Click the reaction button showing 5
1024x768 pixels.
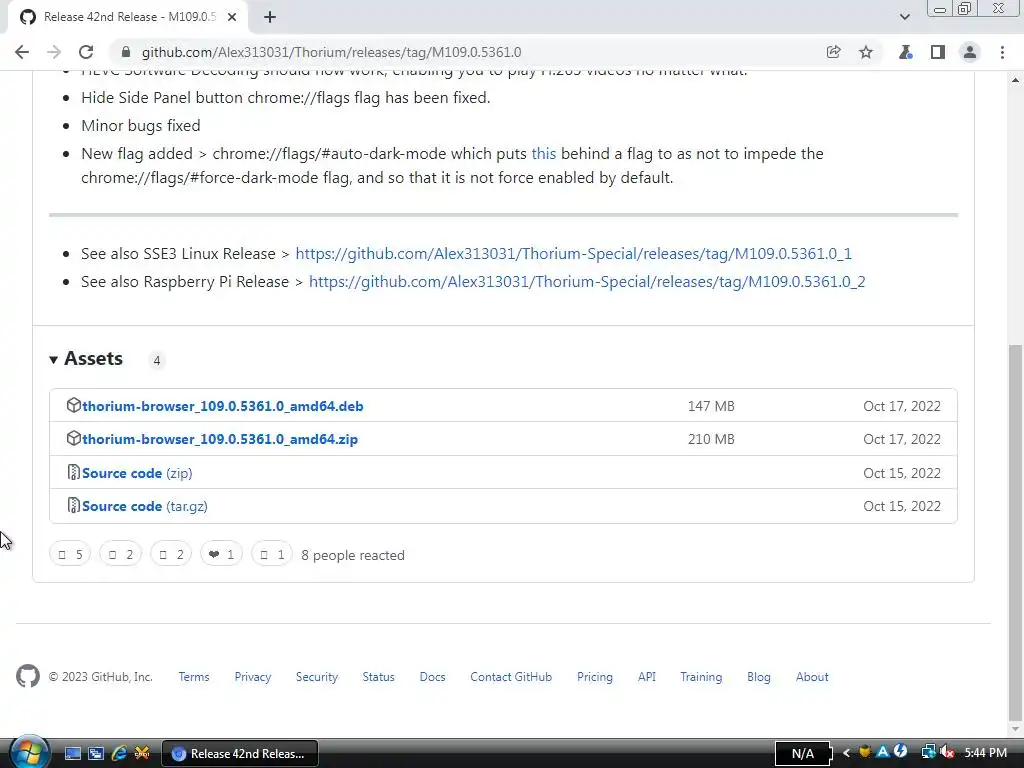pyautogui.click(x=70, y=554)
